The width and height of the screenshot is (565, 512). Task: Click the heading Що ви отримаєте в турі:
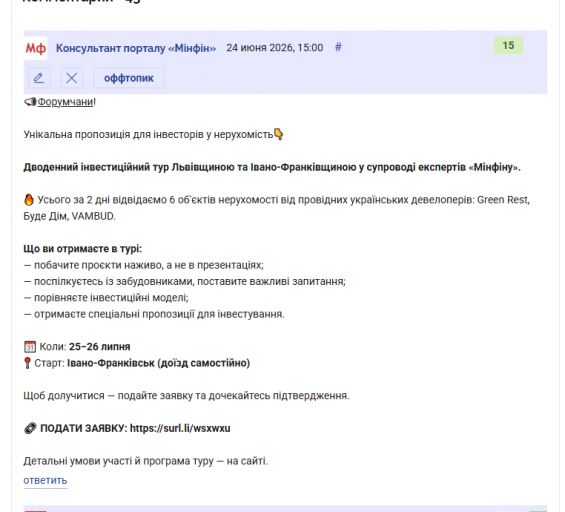83,249
